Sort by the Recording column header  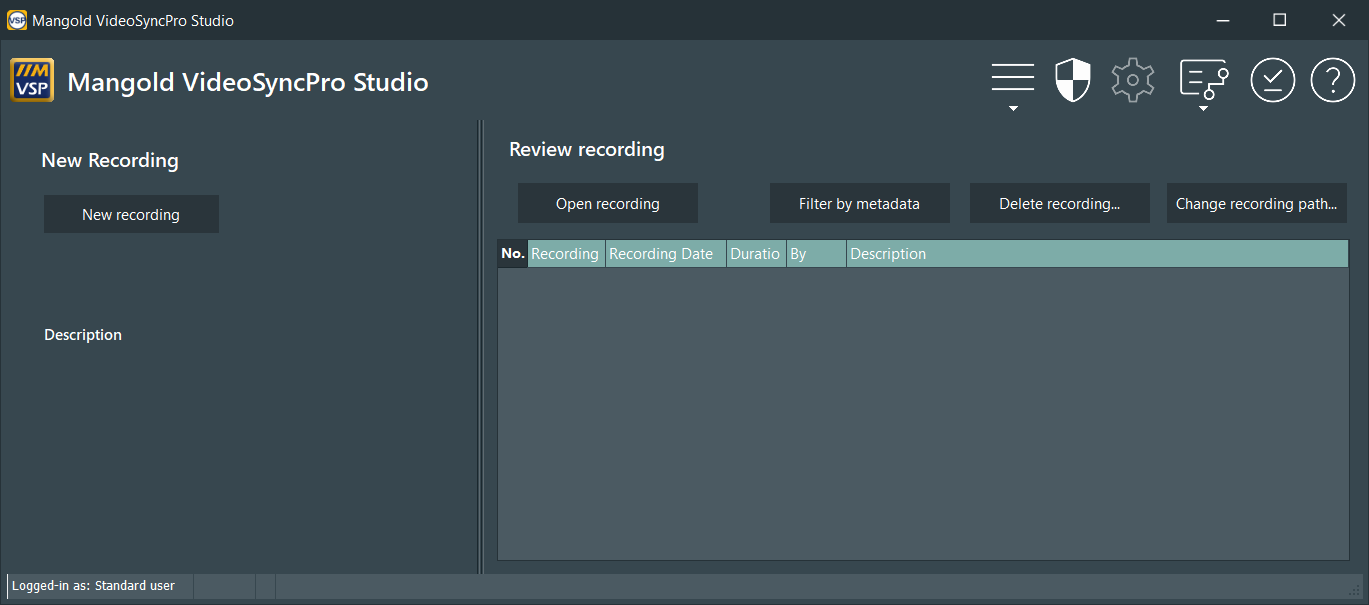coord(566,253)
